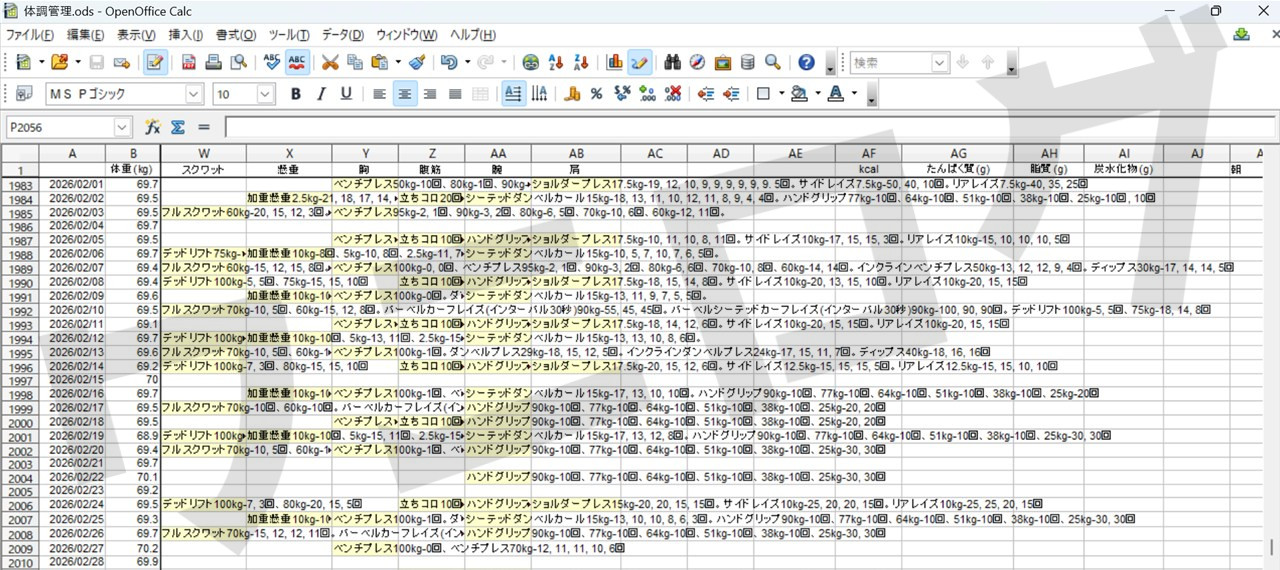The width and height of the screenshot is (1280, 570).
Task: Open Find & Replace binoculars icon
Action: [x=673, y=62]
